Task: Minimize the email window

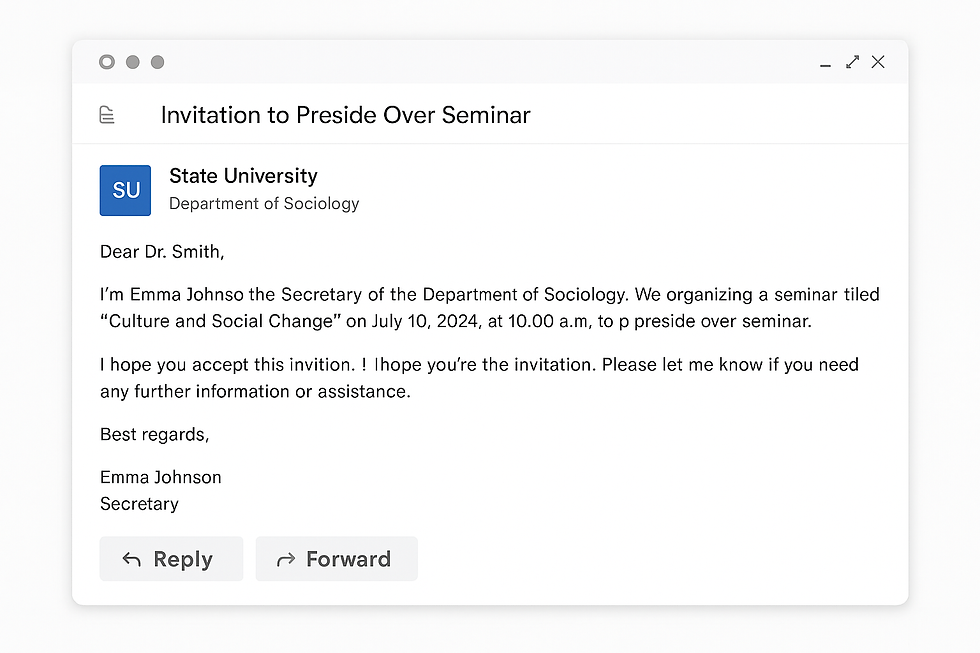Action: coord(825,62)
